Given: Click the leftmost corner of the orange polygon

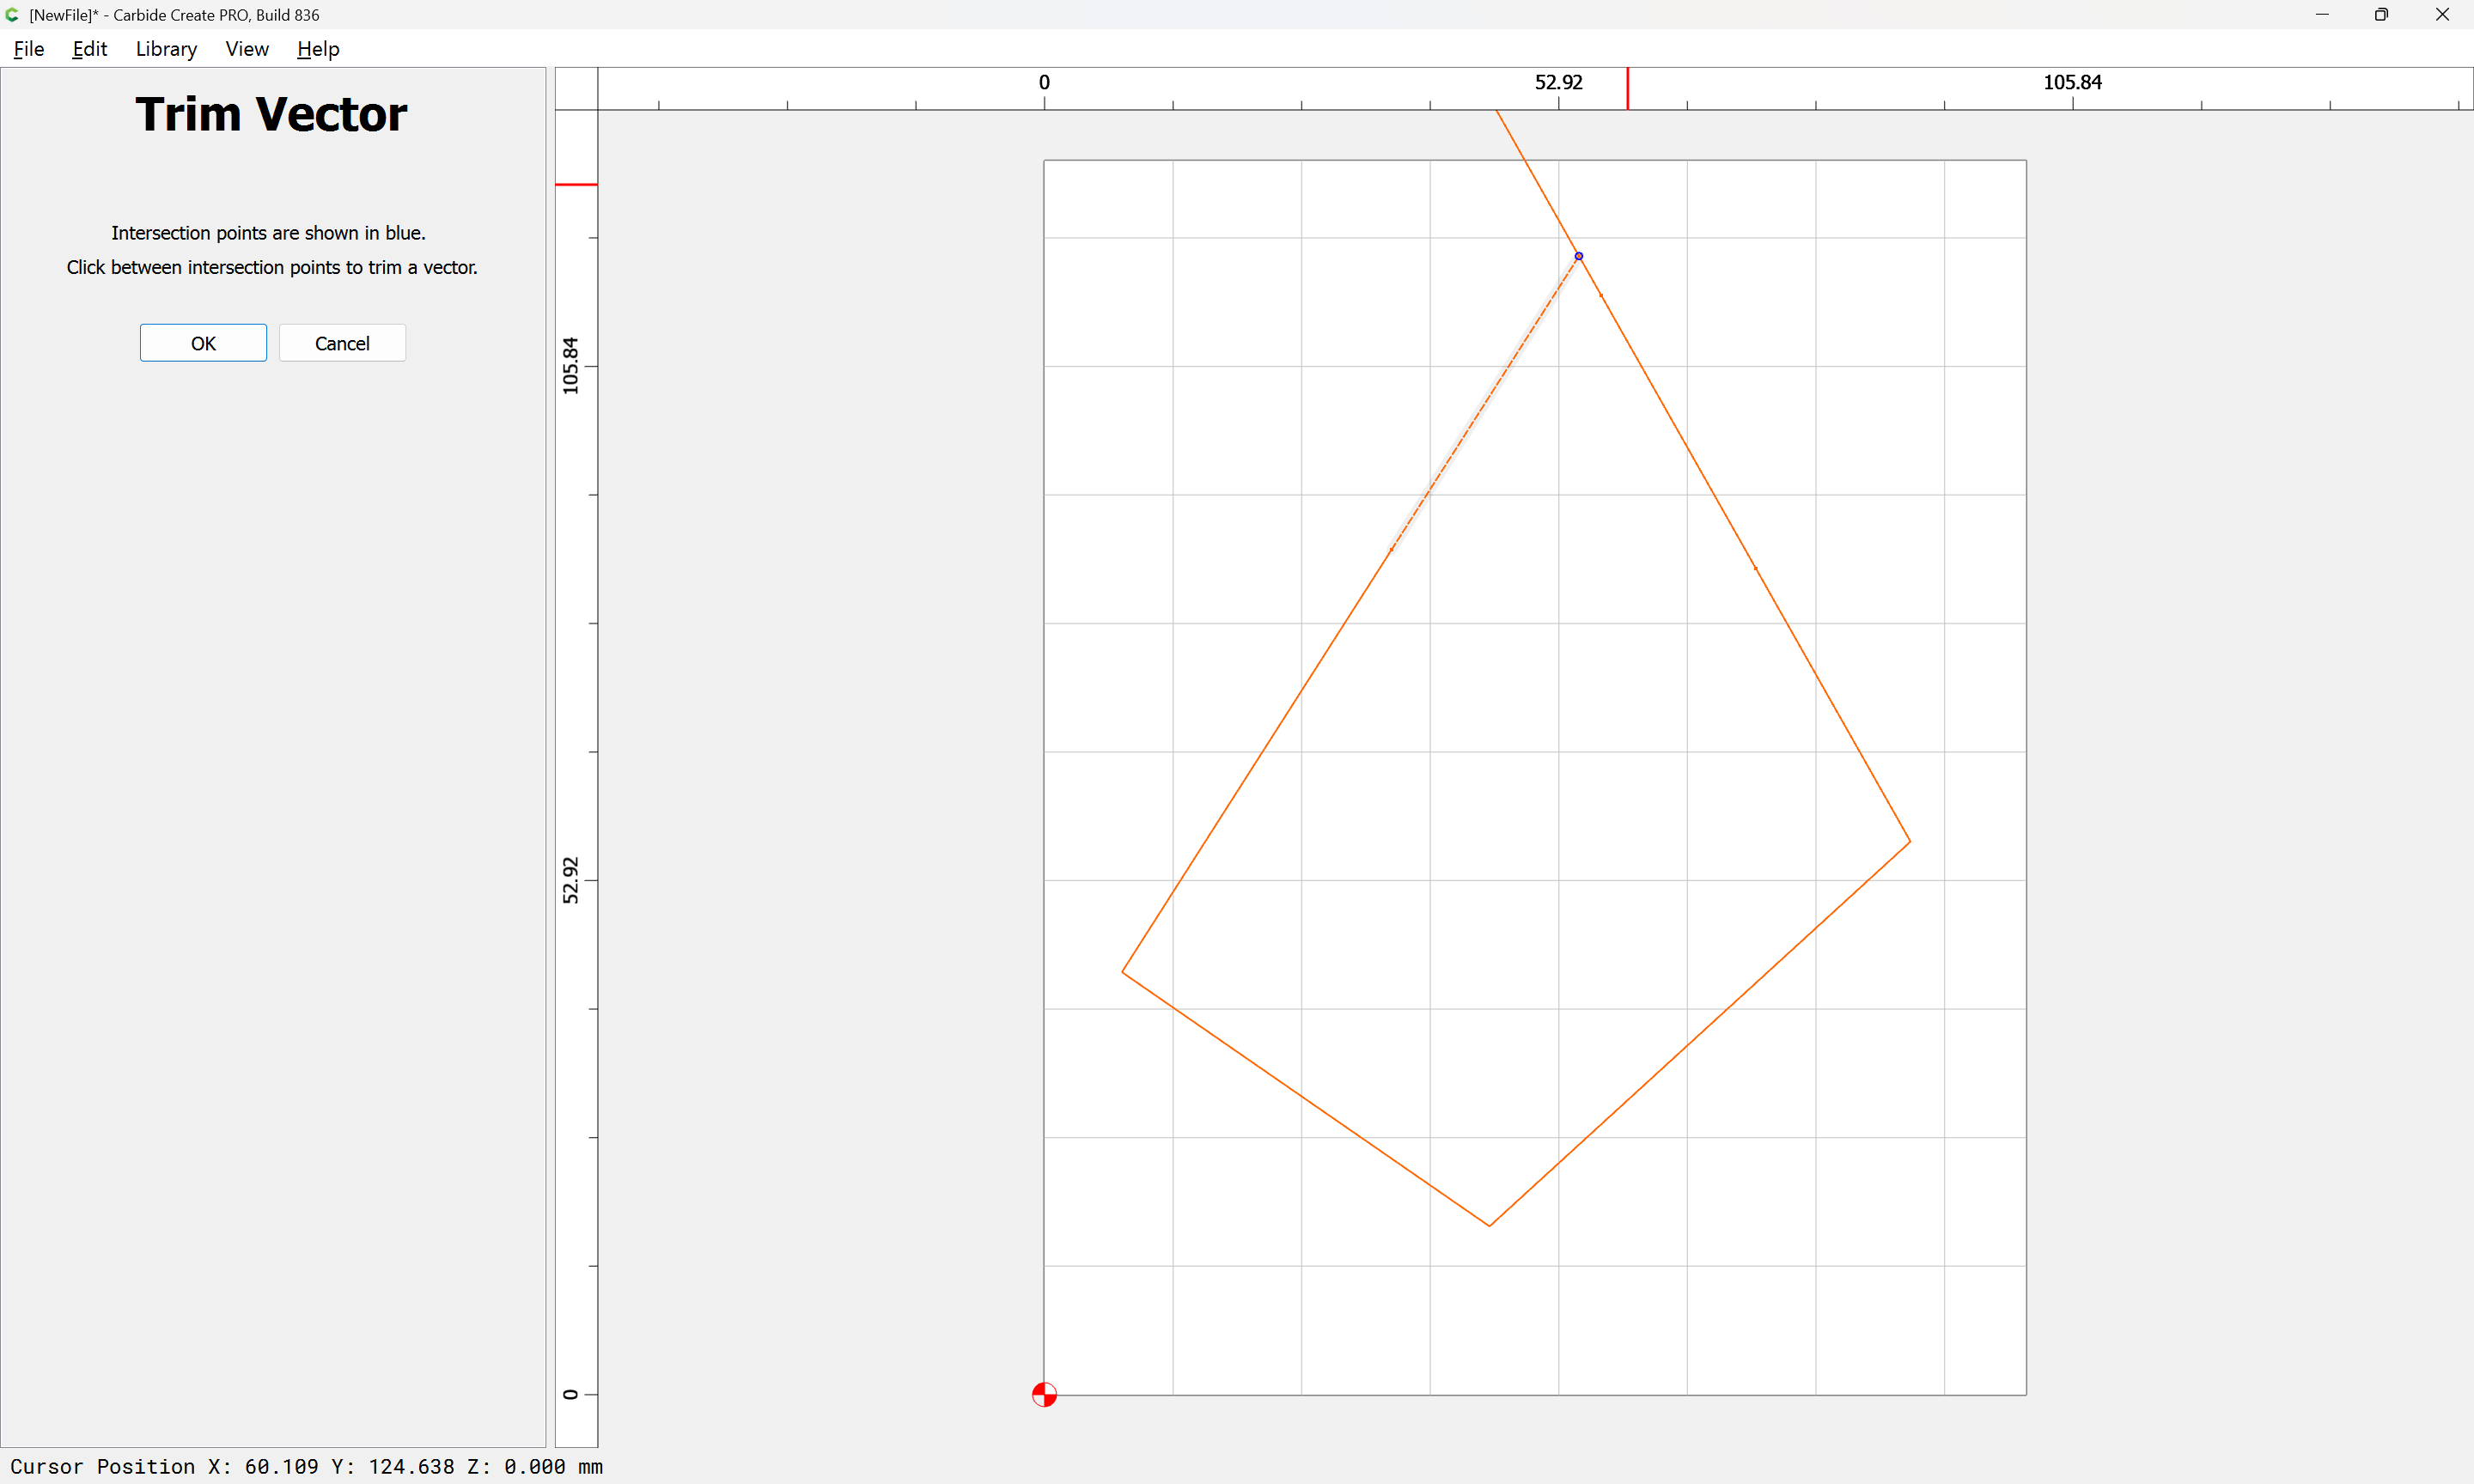Looking at the screenshot, I should click(1122, 971).
